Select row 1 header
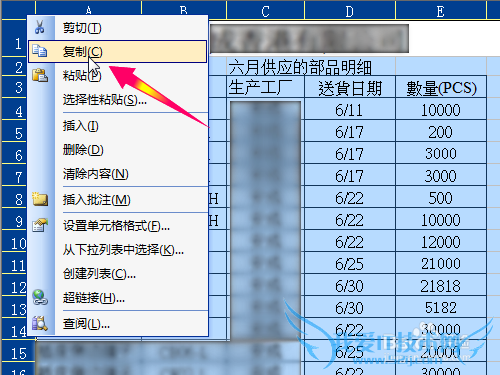The height and width of the screenshot is (375, 500). point(14,39)
